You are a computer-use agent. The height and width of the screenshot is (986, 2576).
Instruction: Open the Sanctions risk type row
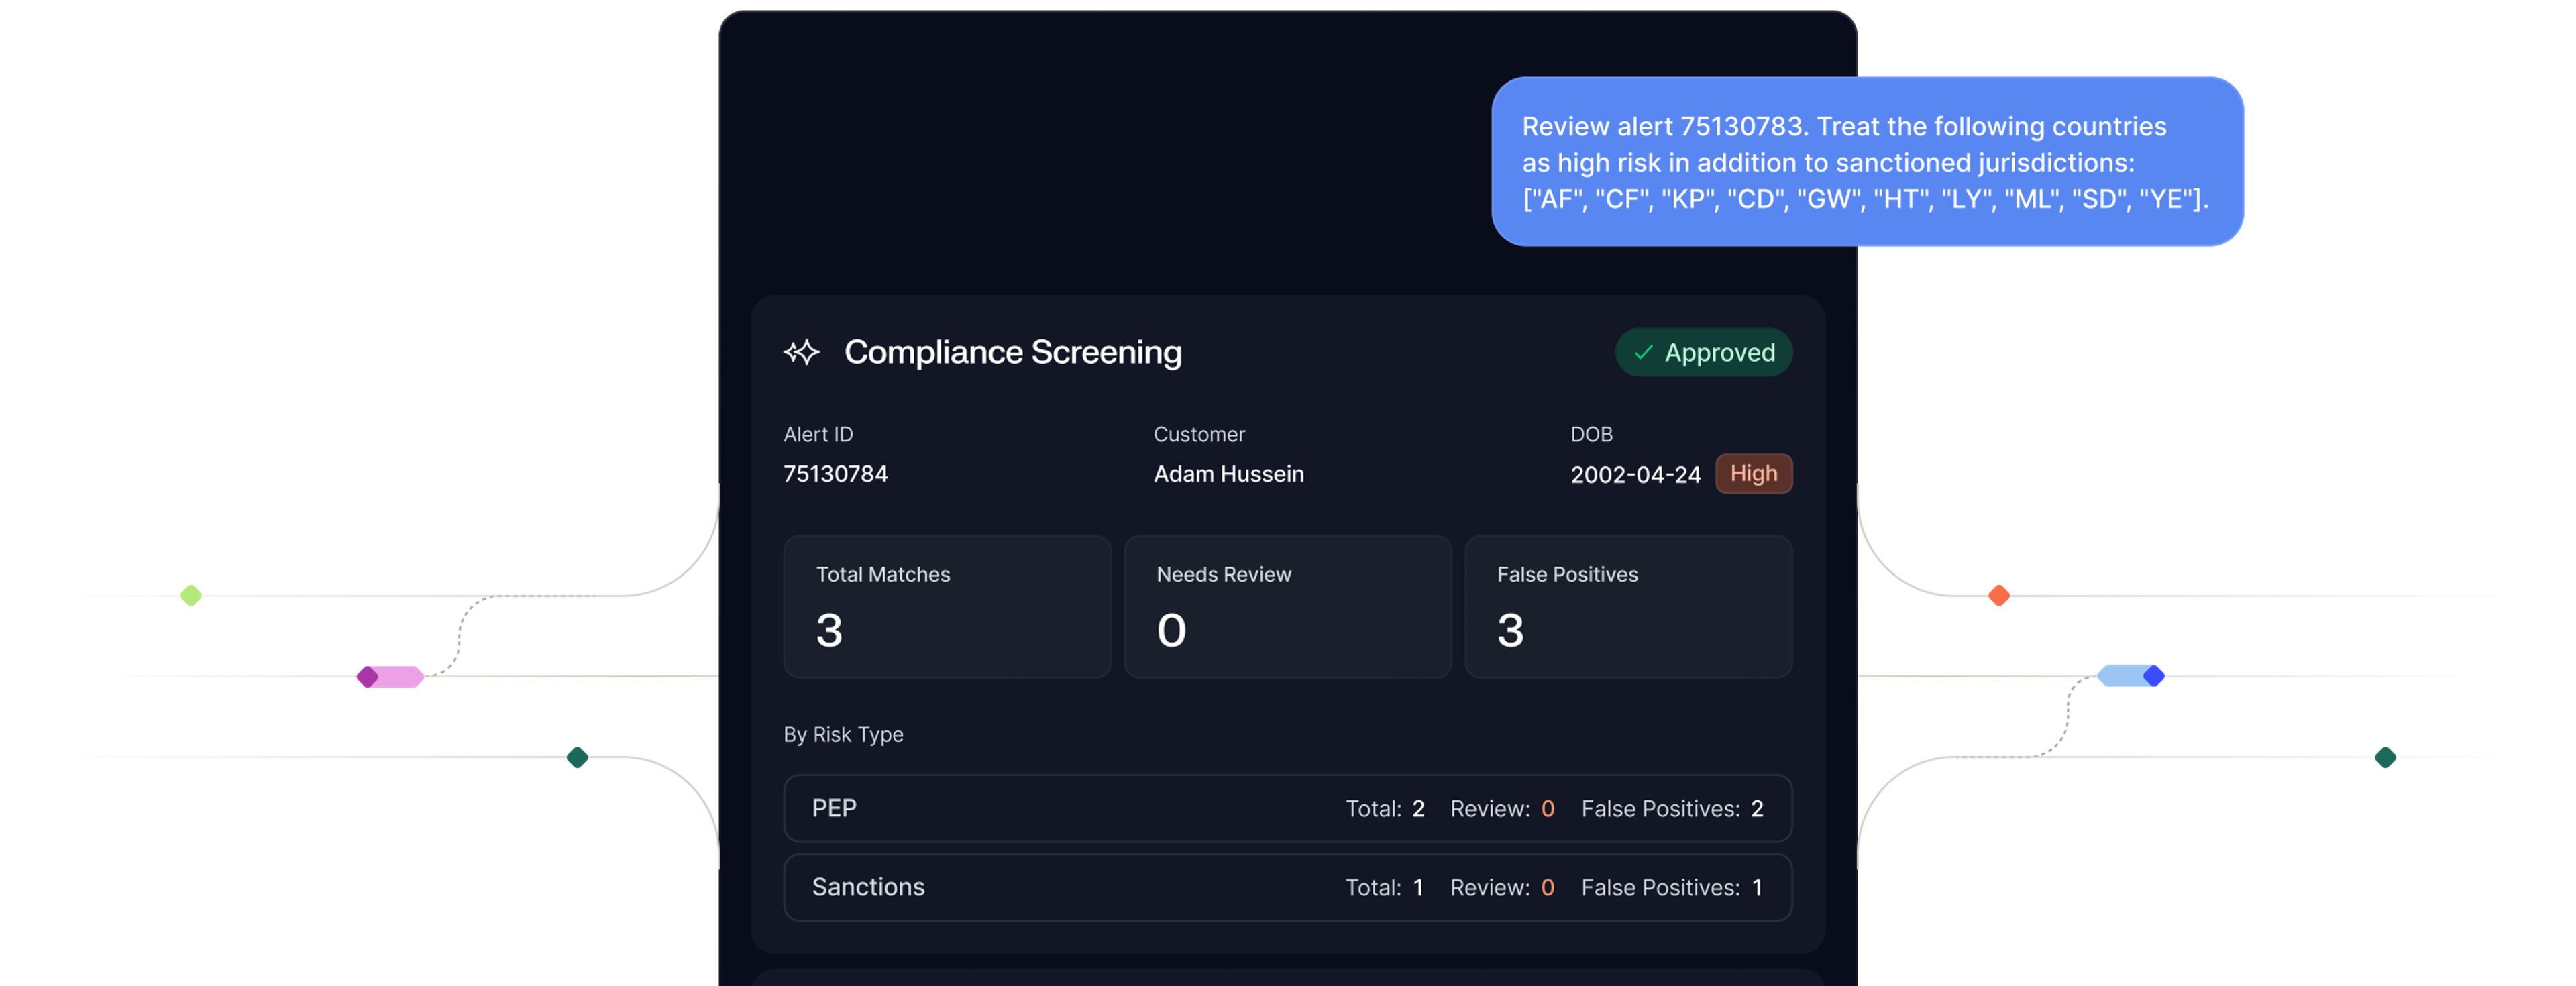[1287, 887]
